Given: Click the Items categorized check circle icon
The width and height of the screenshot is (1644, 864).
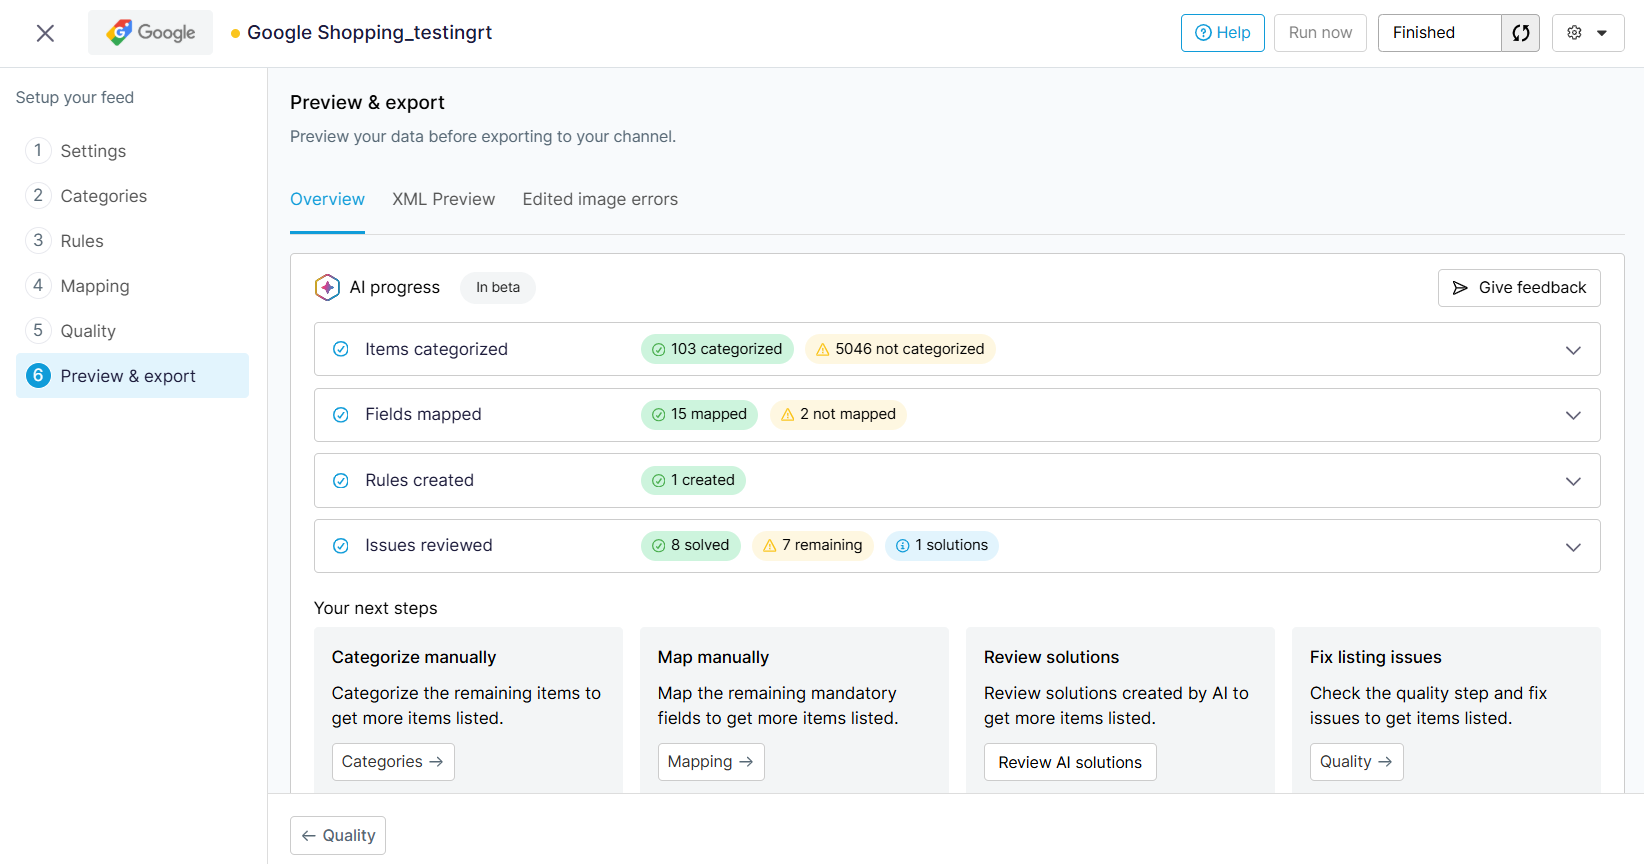Looking at the screenshot, I should (x=341, y=349).
